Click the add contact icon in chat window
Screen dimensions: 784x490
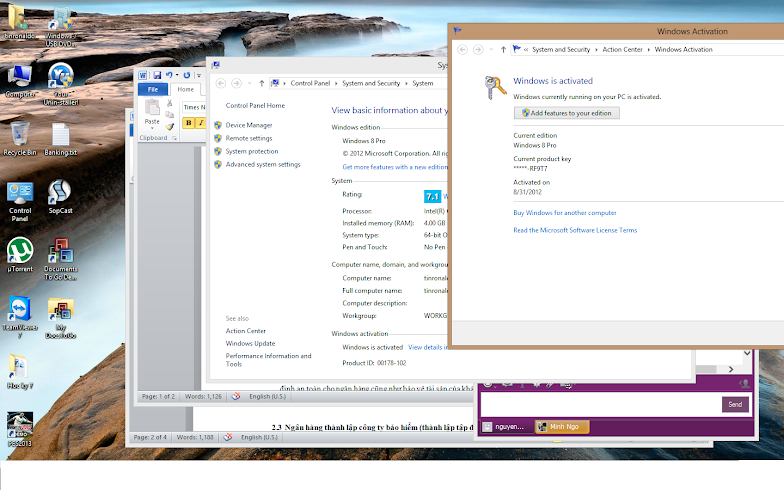[744, 384]
